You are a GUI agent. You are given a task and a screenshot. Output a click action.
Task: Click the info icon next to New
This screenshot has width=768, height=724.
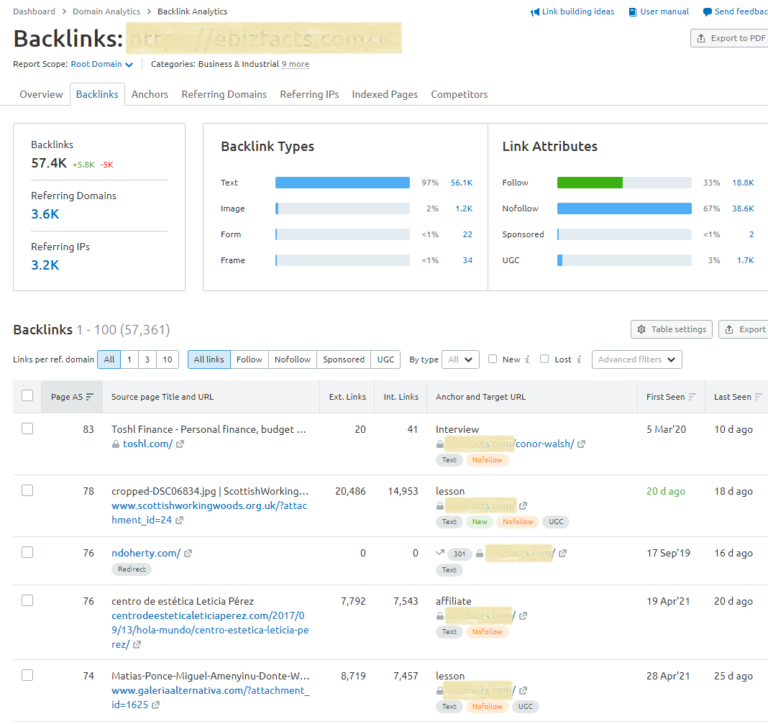[x=527, y=360]
